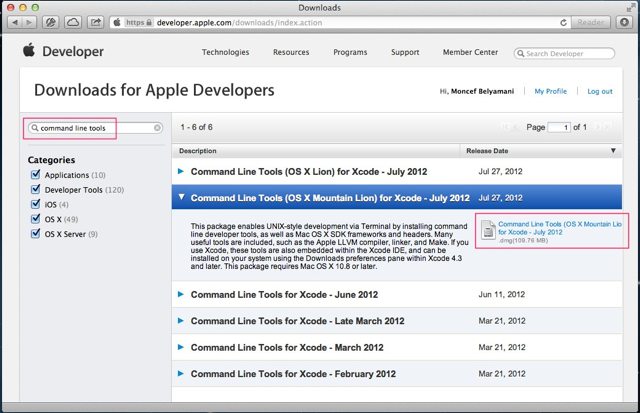640x413 pixels.
Task: Clear the search field with the x icon
Action: (x=157, y=128)
